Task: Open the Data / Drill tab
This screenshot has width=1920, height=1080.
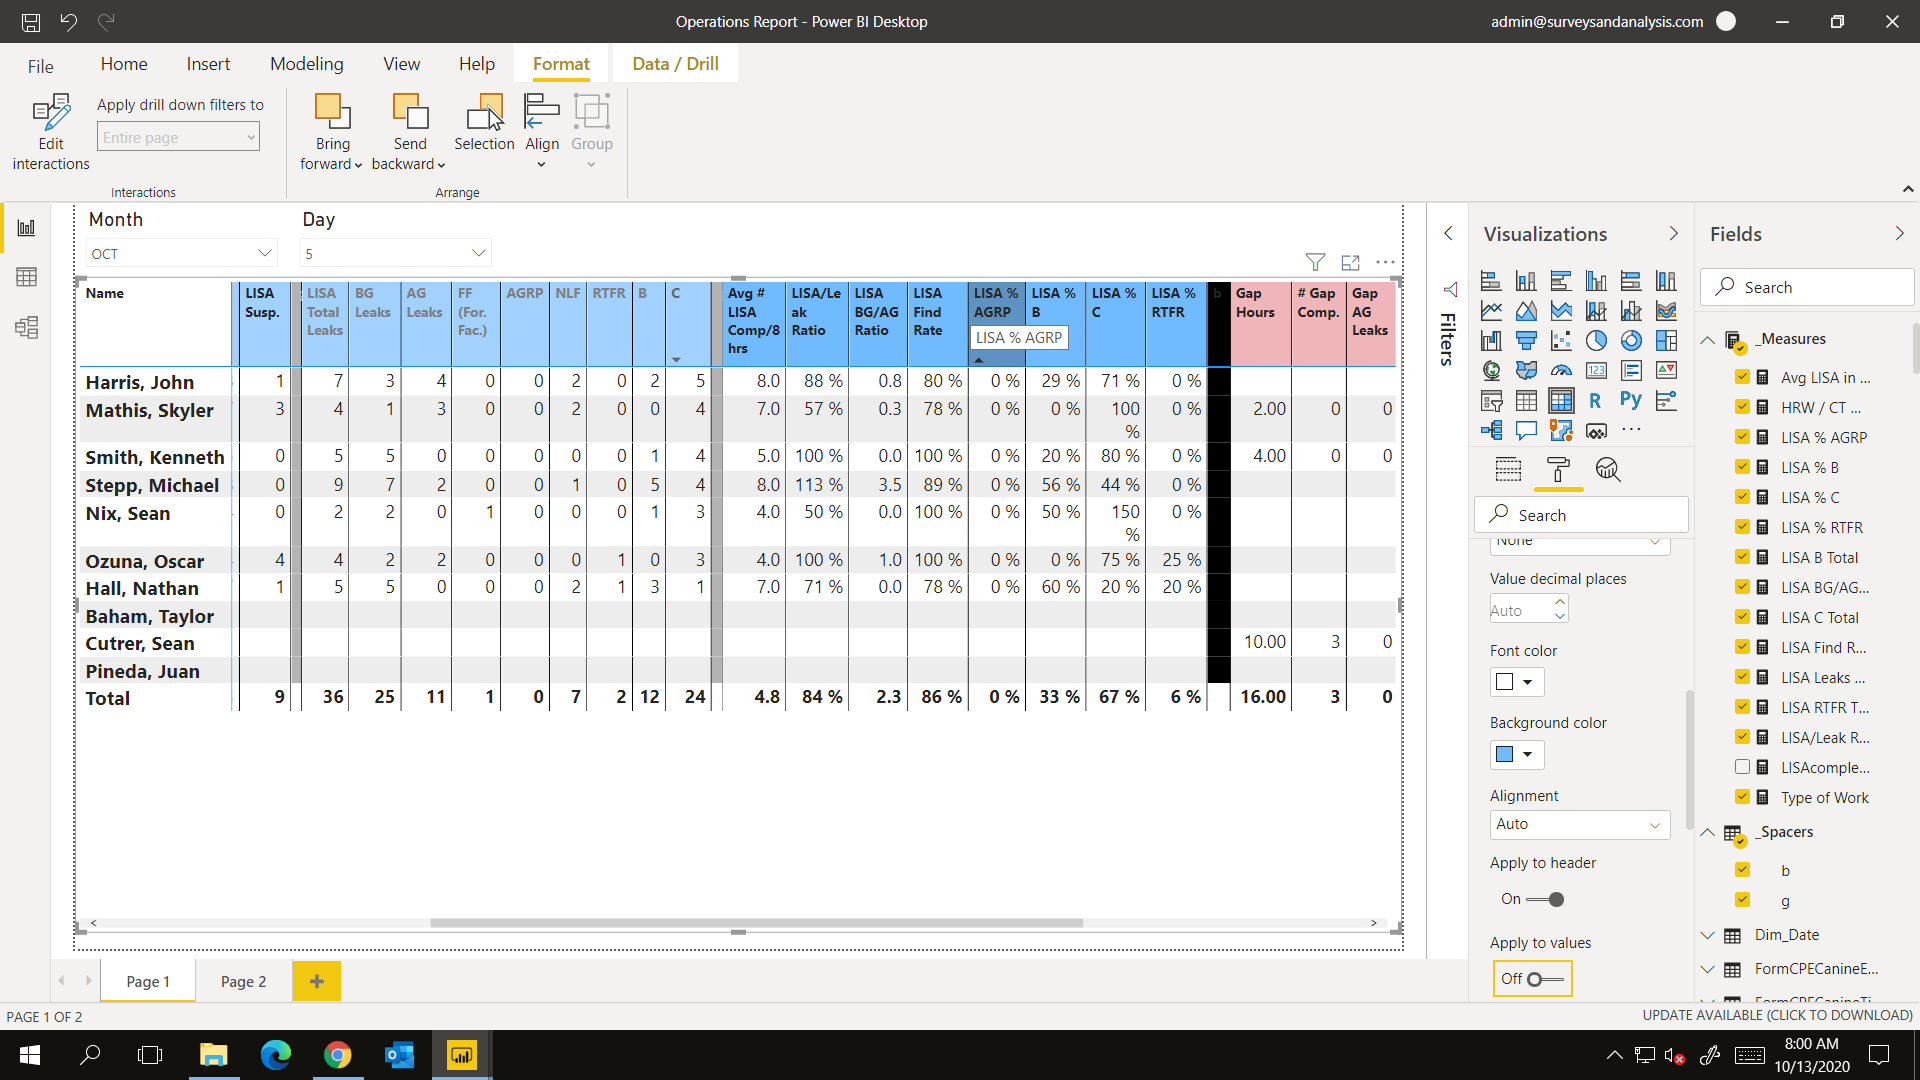Action: (675, 64)
